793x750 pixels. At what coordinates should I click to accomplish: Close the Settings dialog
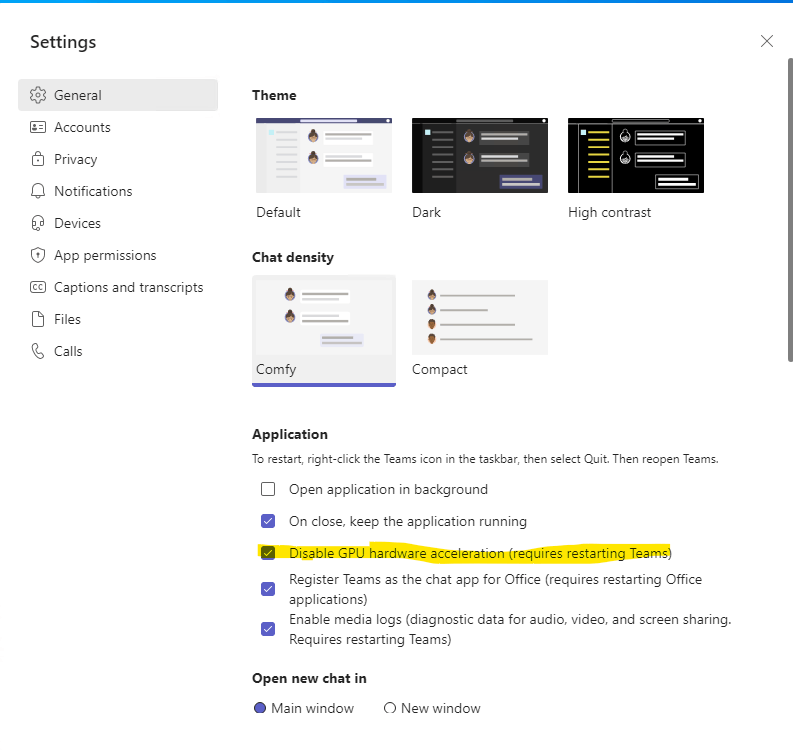(767, 41)
